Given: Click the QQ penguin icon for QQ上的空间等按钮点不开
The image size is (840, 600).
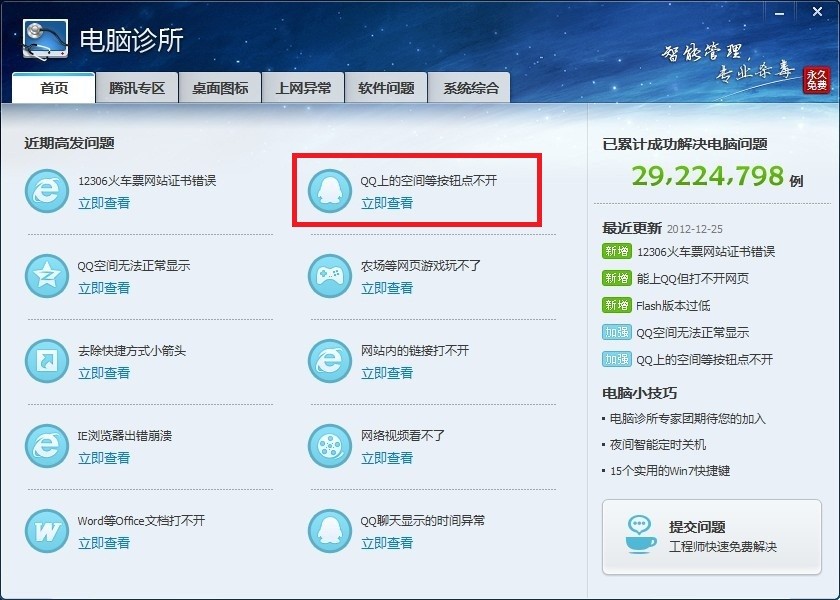Looking at the screenshot, I should click(328, 191).
